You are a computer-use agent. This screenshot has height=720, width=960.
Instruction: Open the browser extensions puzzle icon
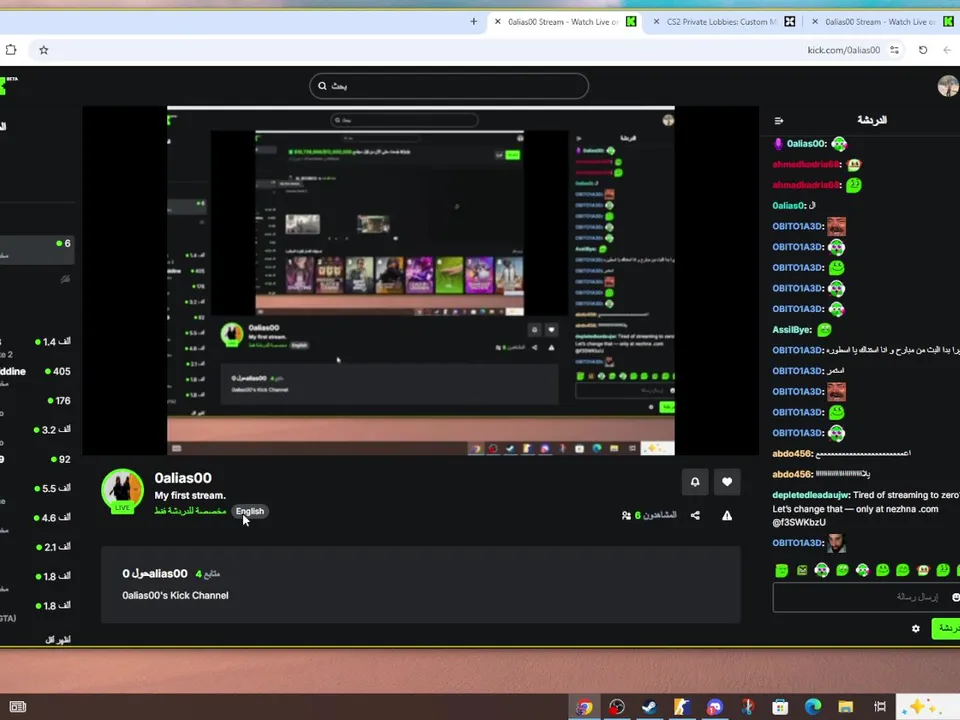tap(10, 50)
